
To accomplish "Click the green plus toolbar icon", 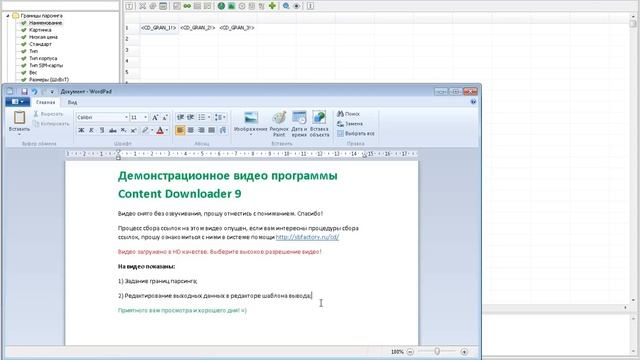I will pyautogui.click(x=272, y=6).
